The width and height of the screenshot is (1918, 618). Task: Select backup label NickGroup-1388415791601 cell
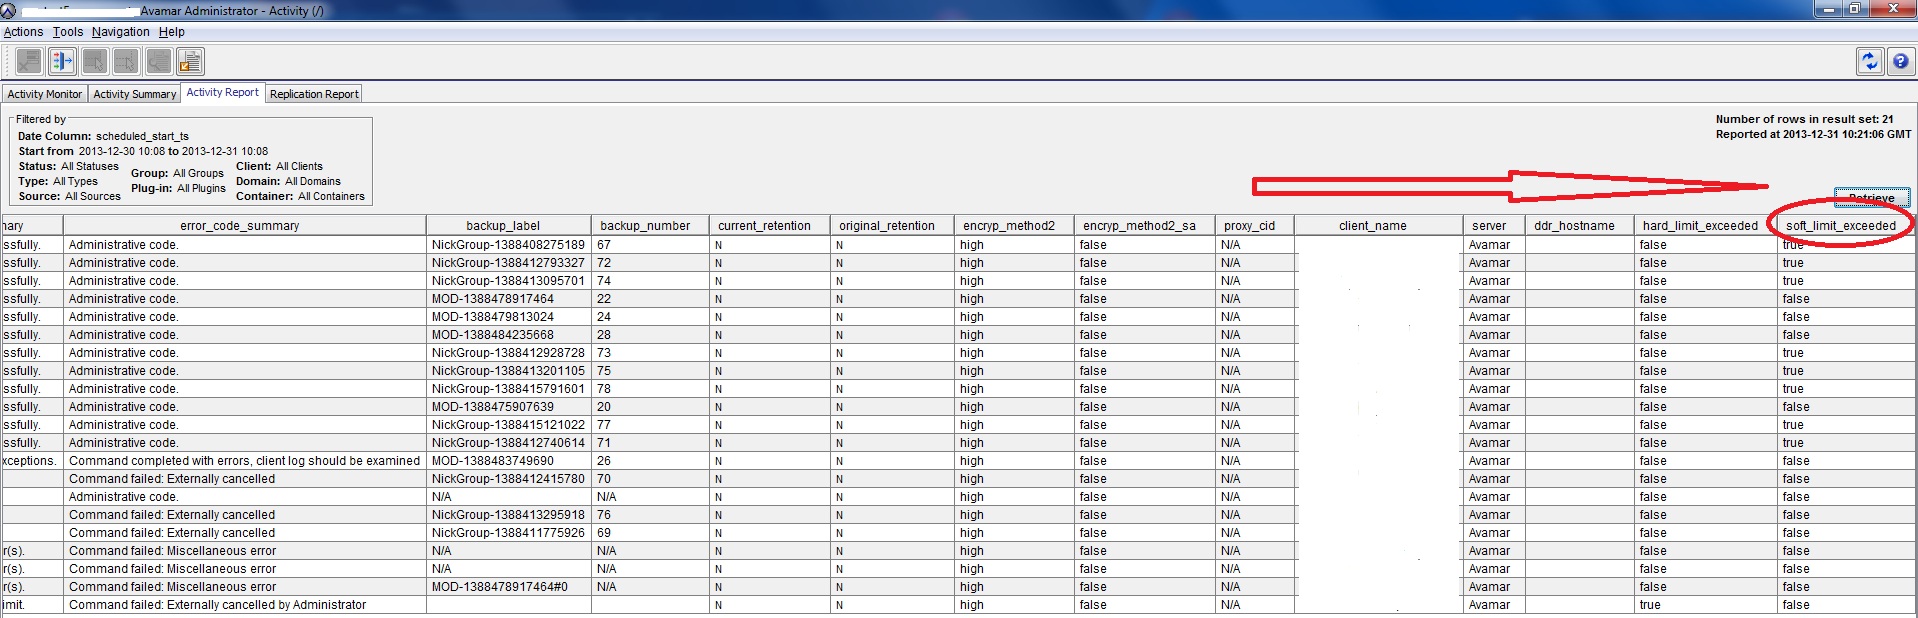(x=508, y=389)
